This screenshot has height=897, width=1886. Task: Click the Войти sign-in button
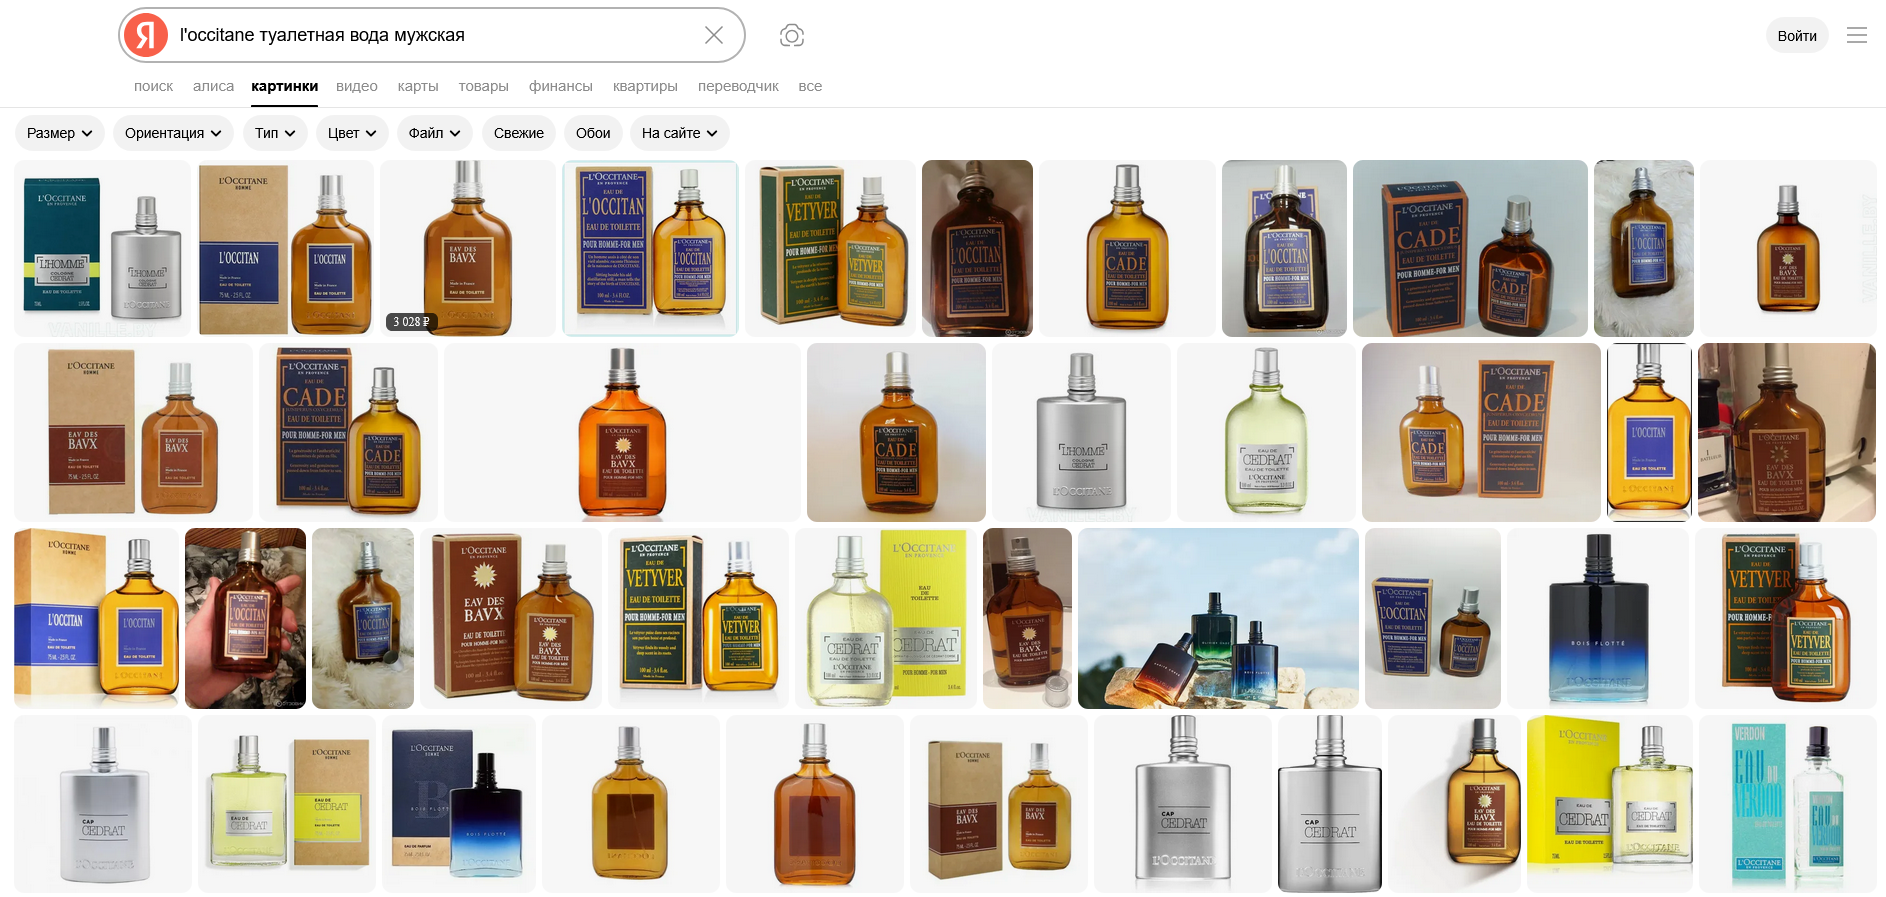click(x=1797, y=35)
